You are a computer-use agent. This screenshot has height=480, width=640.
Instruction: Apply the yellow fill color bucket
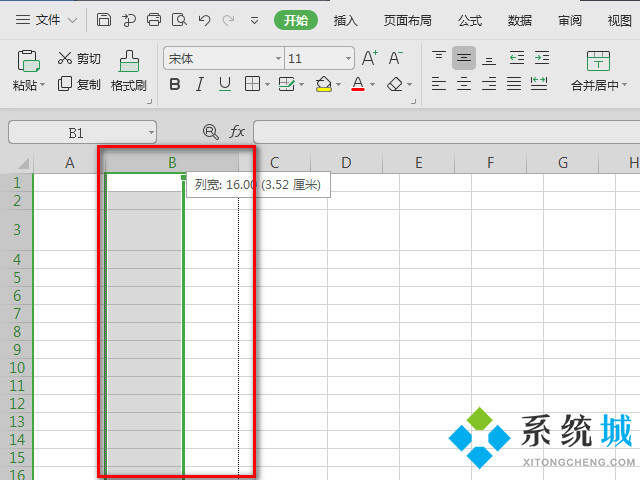pyautogui.click(x=323, y=84)
